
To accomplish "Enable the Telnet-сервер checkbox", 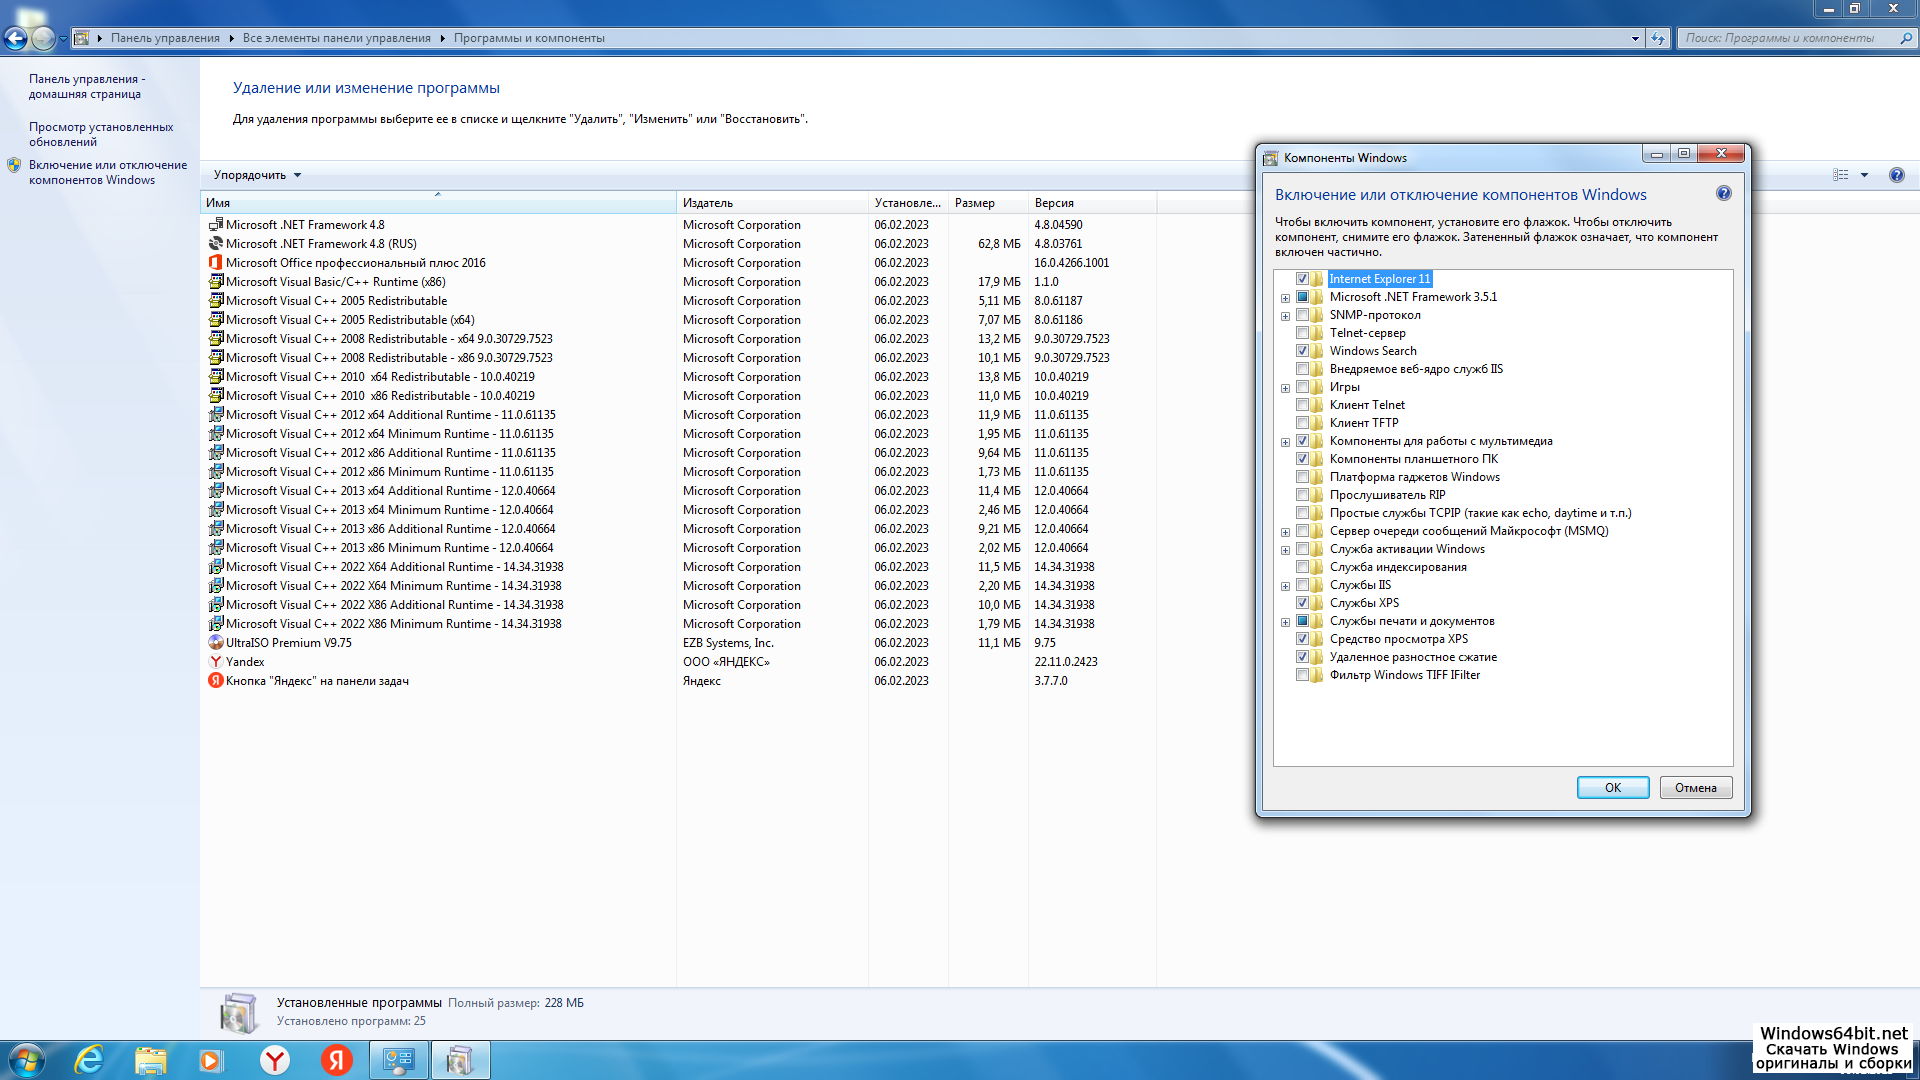I will (x=1302, y=333).
